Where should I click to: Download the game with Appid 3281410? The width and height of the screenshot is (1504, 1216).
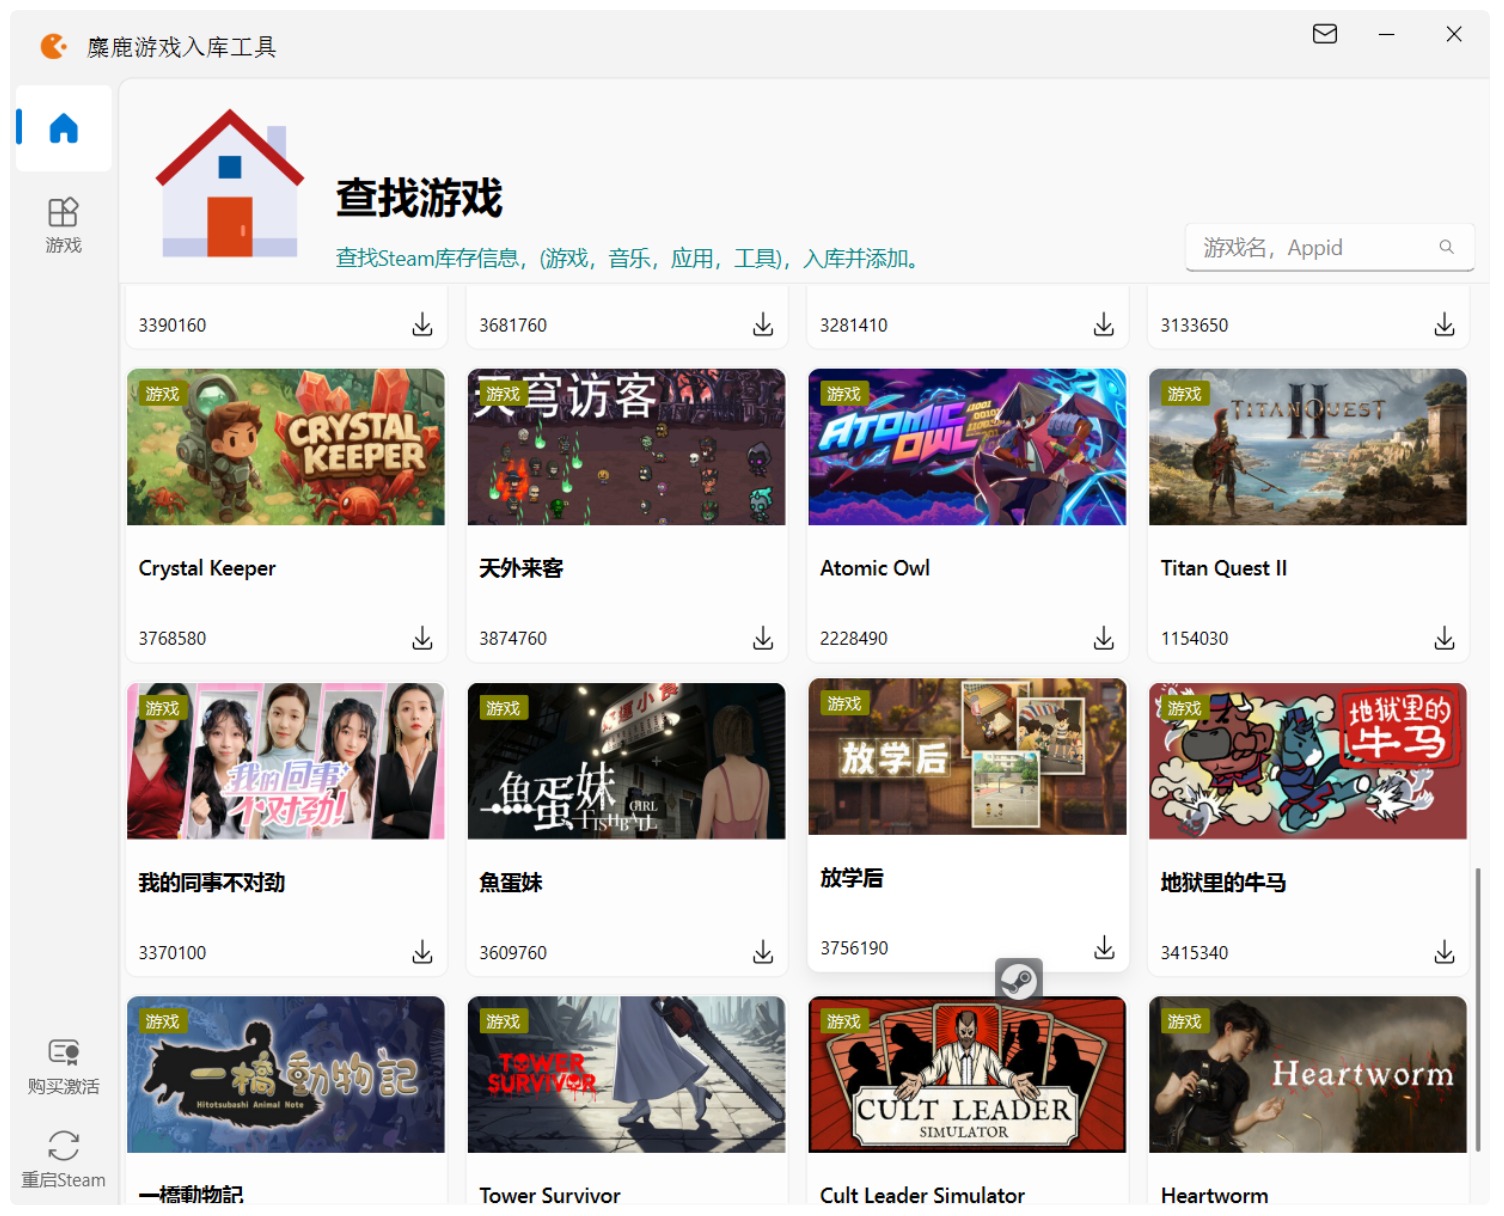(1104, 324)
